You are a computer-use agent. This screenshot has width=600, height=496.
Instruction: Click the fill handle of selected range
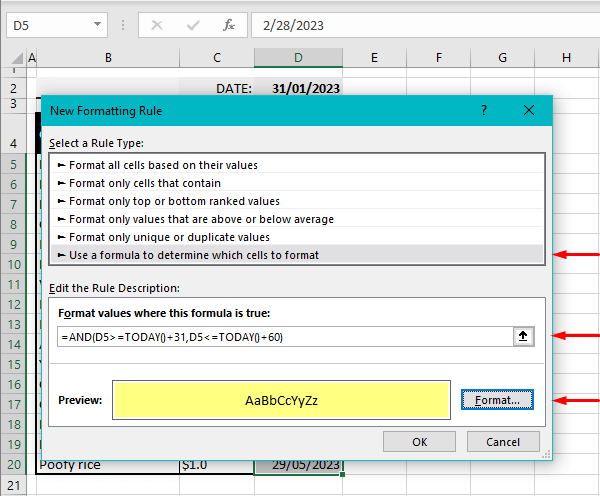click(342, 475)
